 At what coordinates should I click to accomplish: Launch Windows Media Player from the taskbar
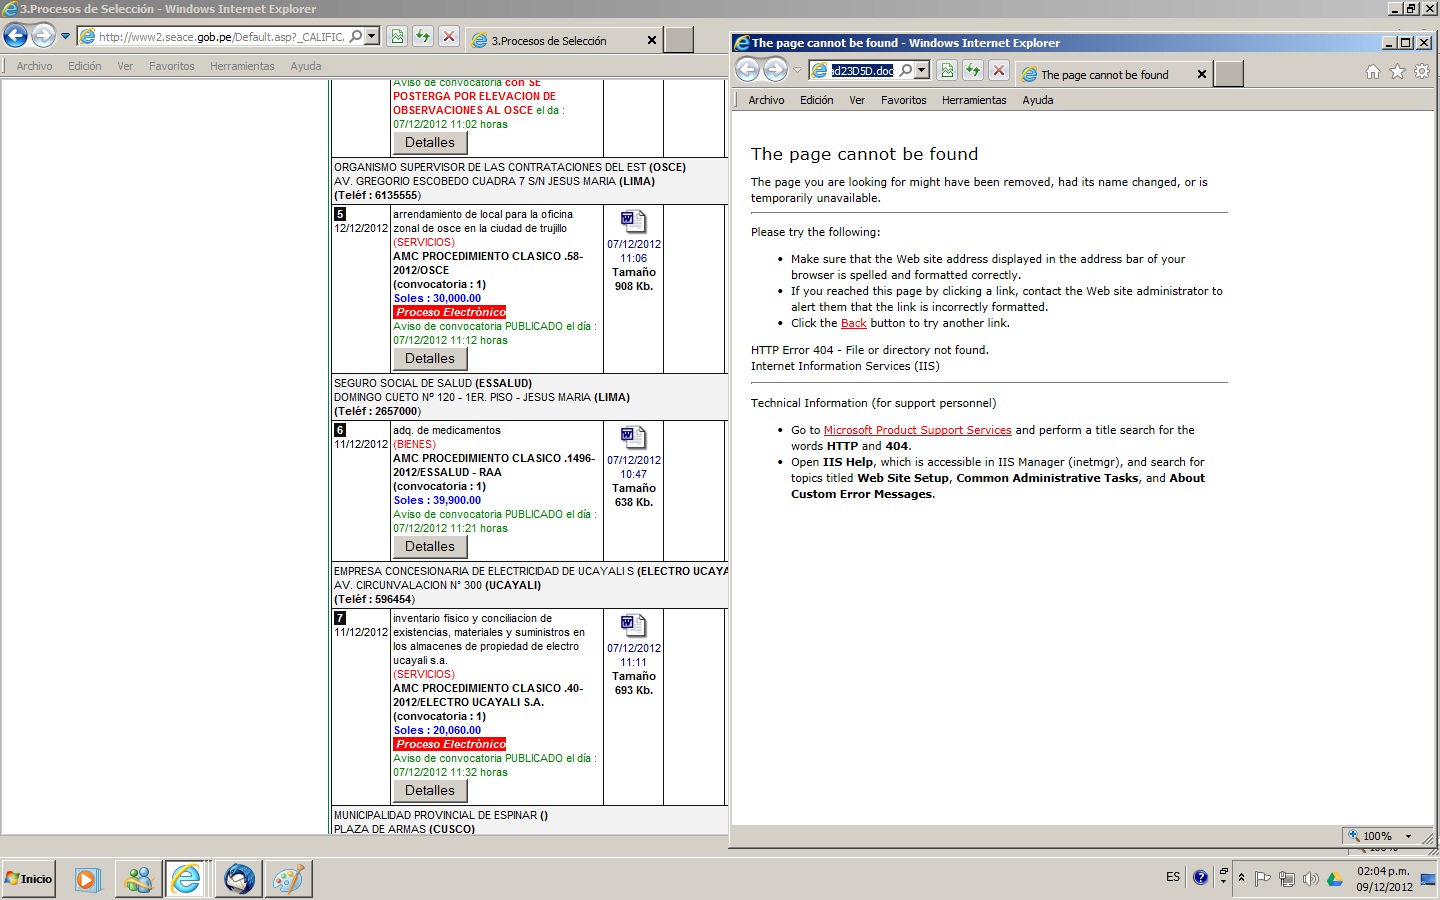click(86, 879)
